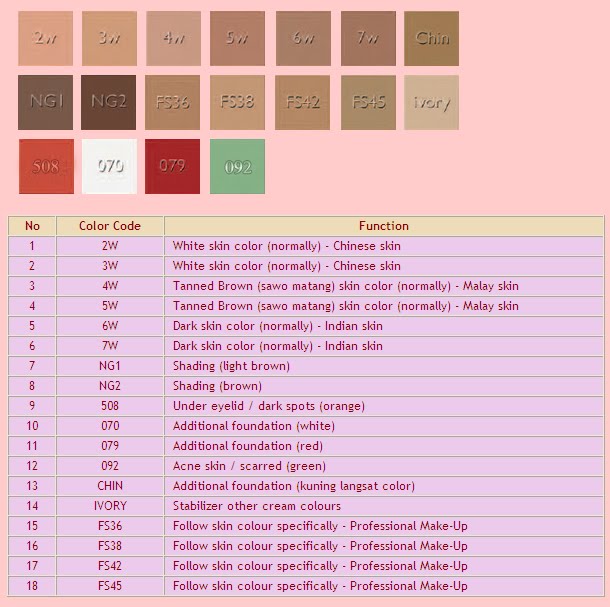Click the "No" column header

tap(32, 226)
